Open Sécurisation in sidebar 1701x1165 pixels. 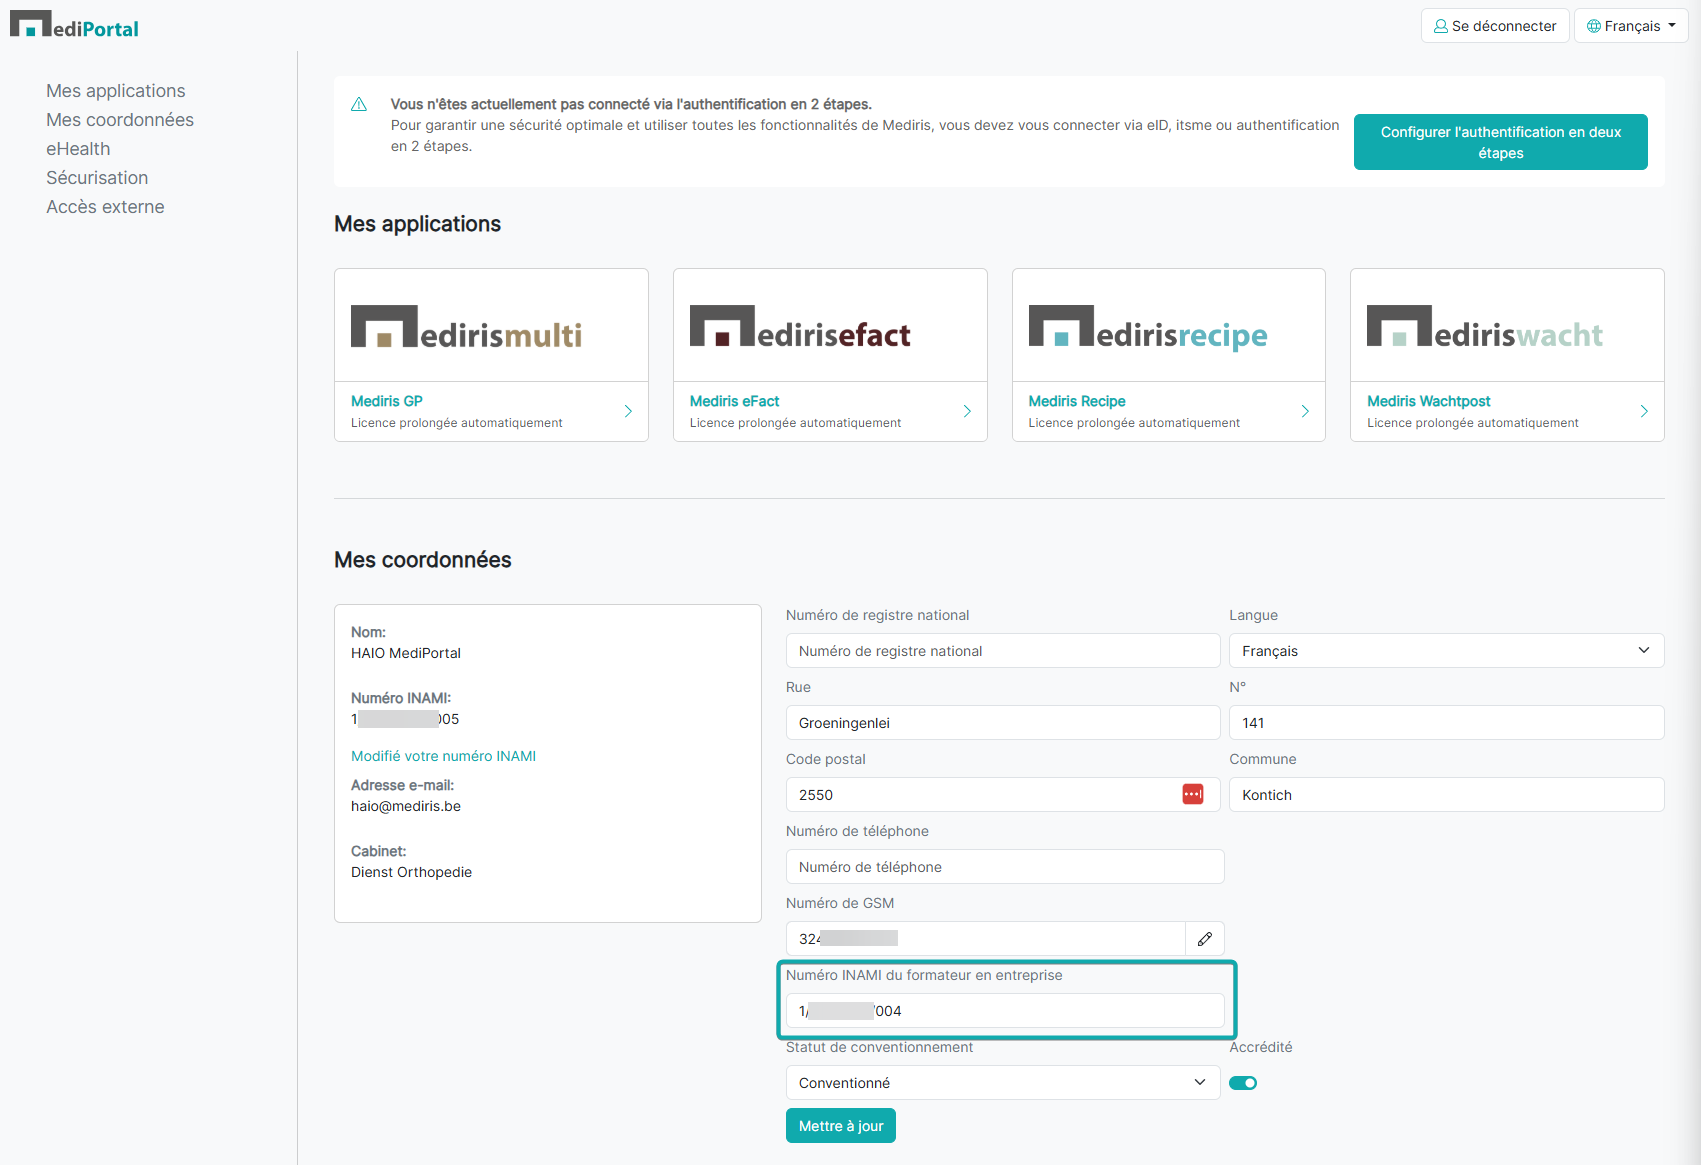(x=97, y=178)
